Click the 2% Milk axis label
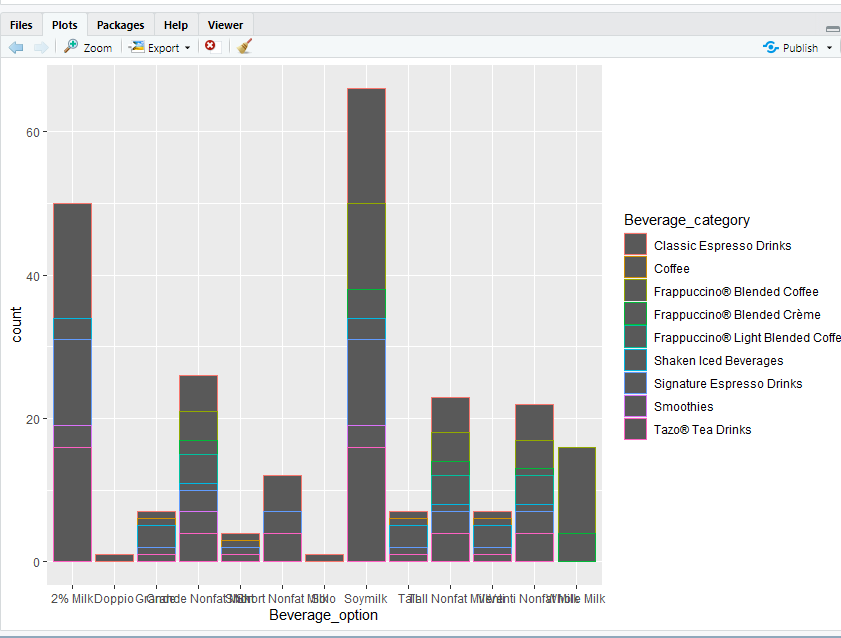The height and width of the screenshot is (638, 841). click(72, 598)
